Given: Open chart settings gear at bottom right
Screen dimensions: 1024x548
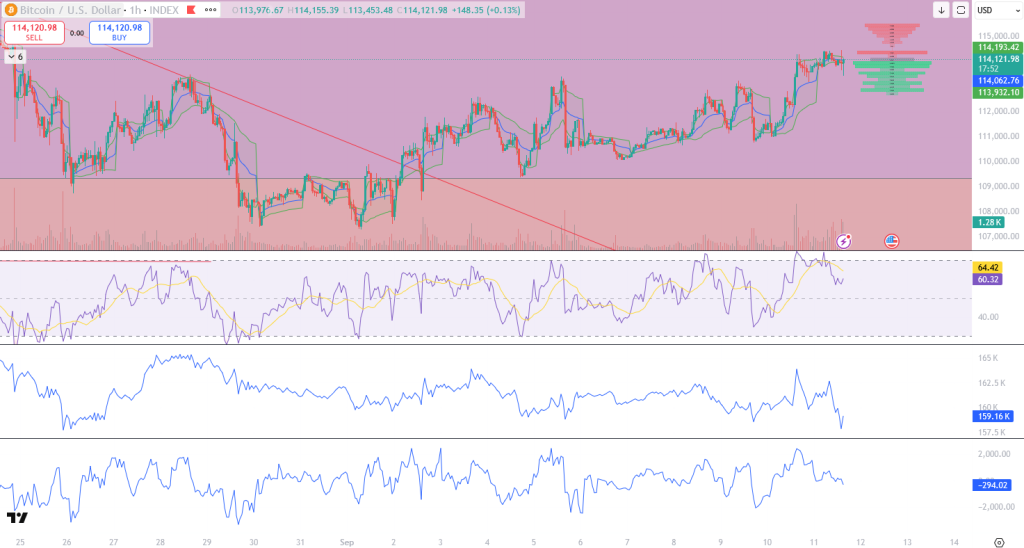Looking at the screenshot, I should [x=999, y=542].
